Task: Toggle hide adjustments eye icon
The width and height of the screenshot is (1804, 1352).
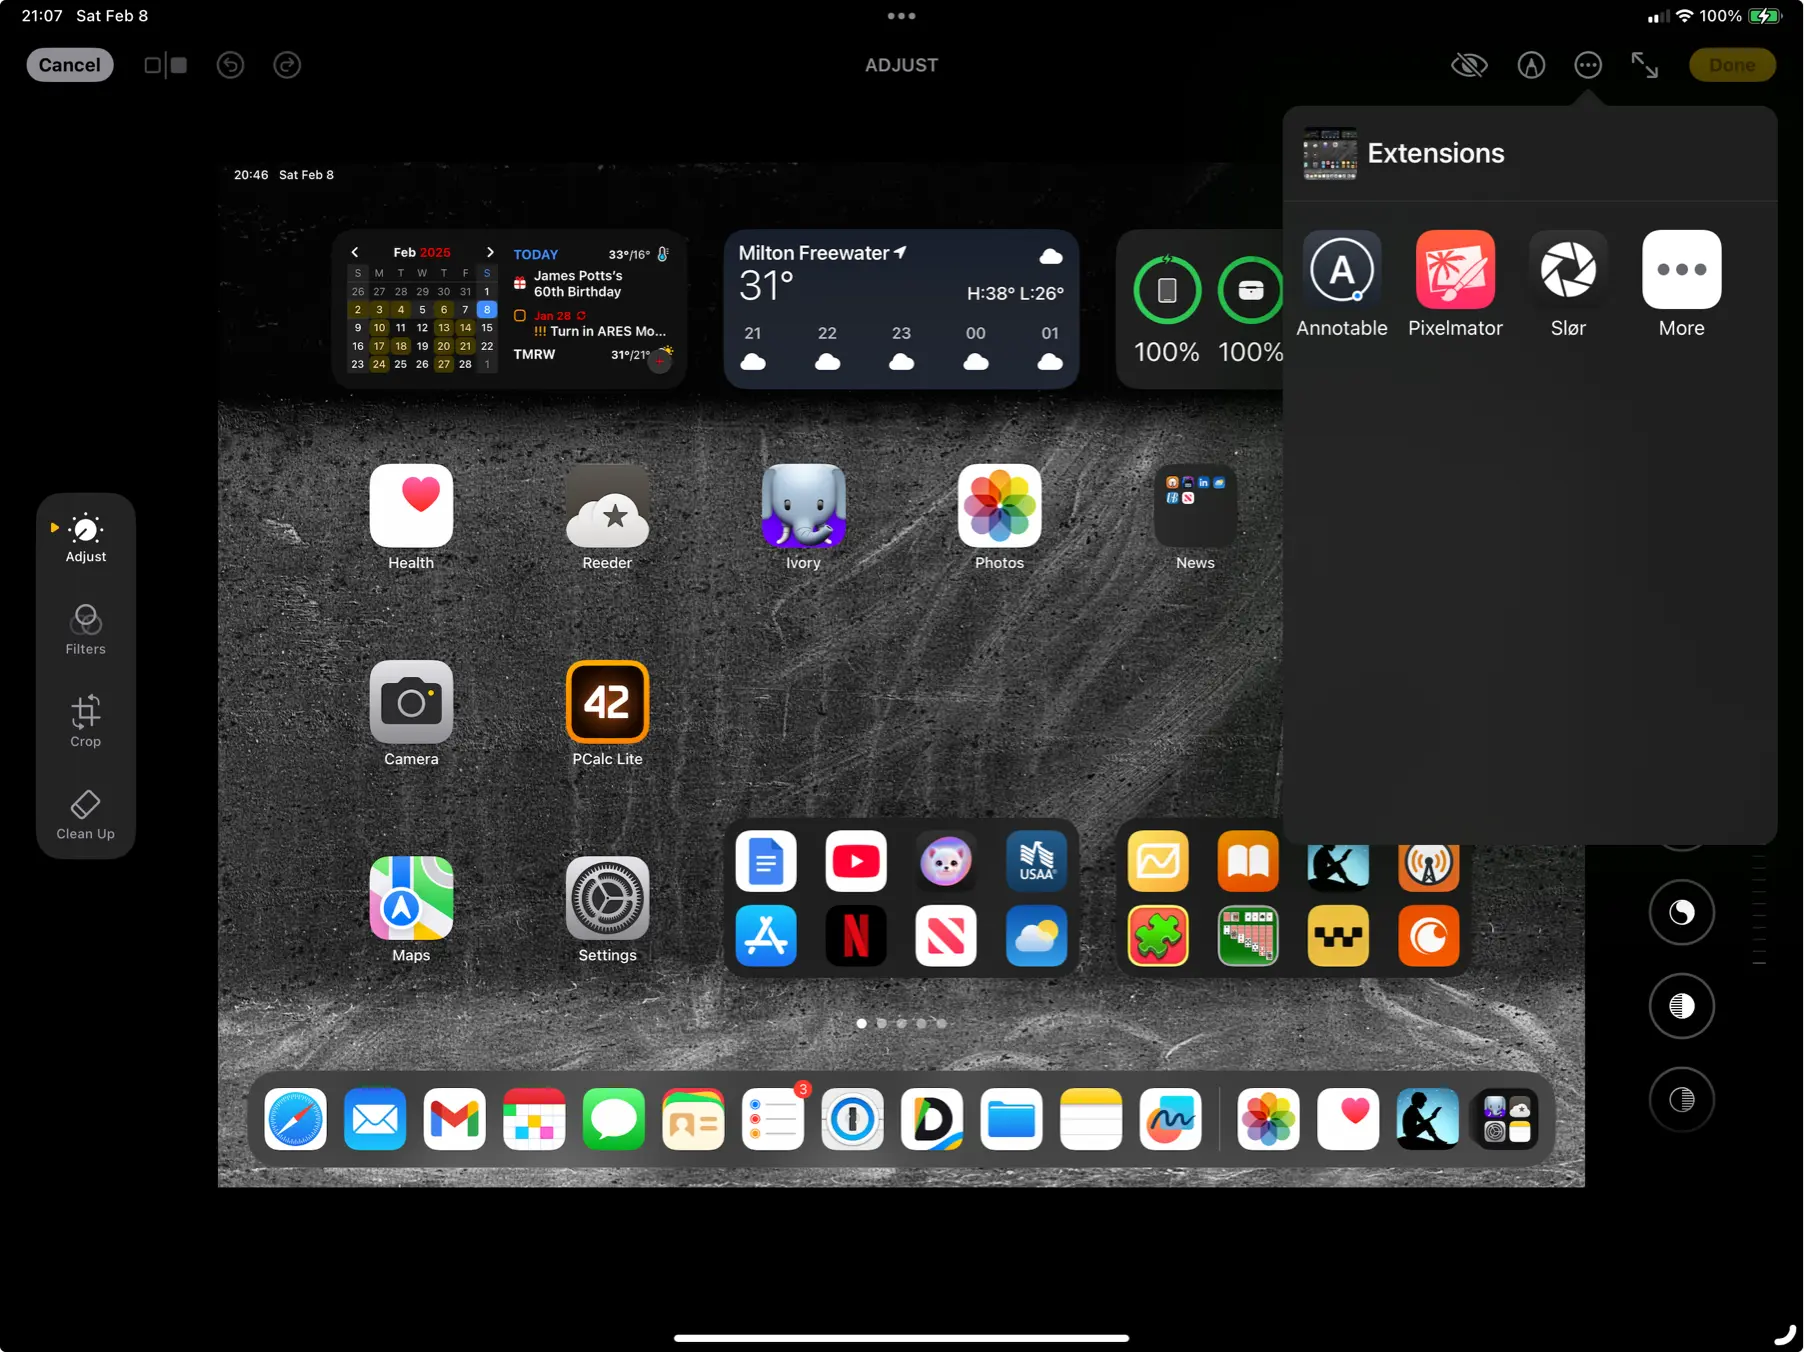Action: tap(1469, 65)
